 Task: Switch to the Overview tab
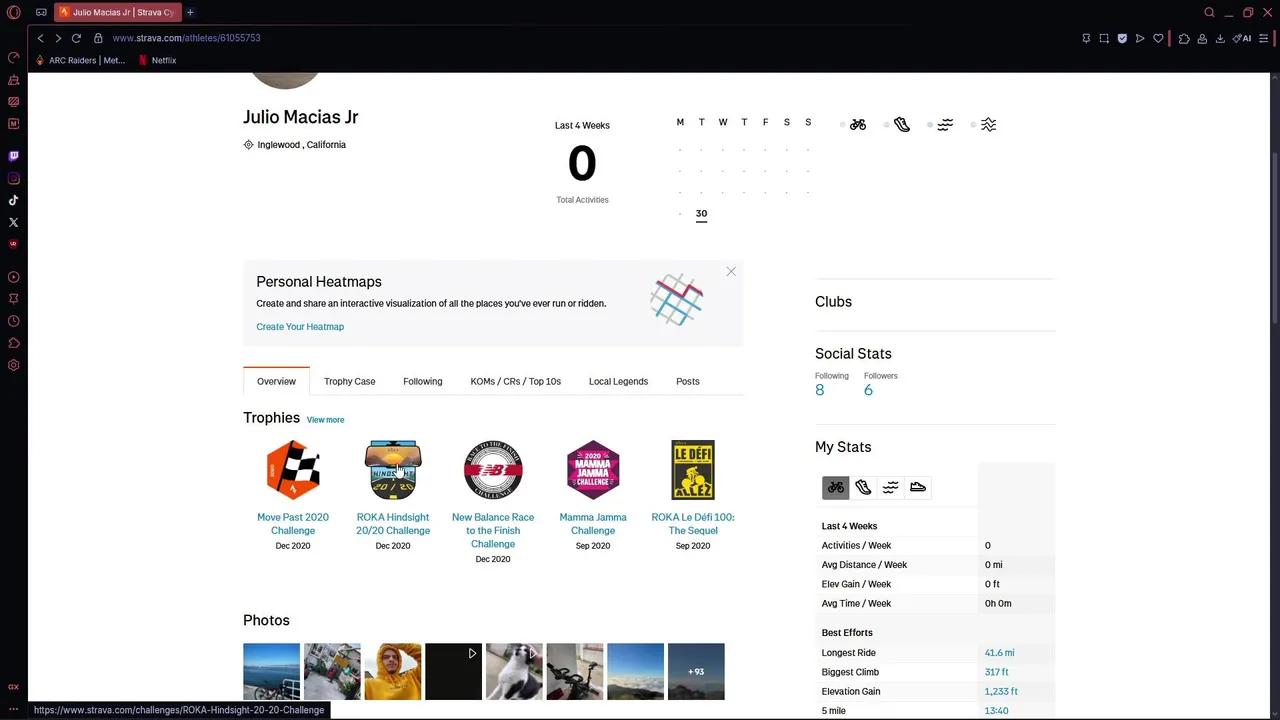coord(276,381)
